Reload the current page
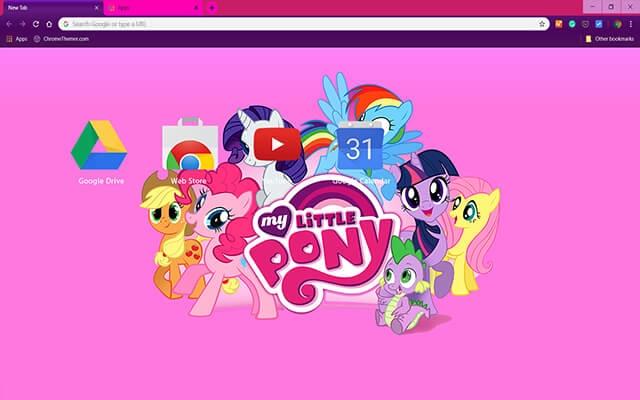The height and width of the screenshot is (400, 640). click(36, 24)
